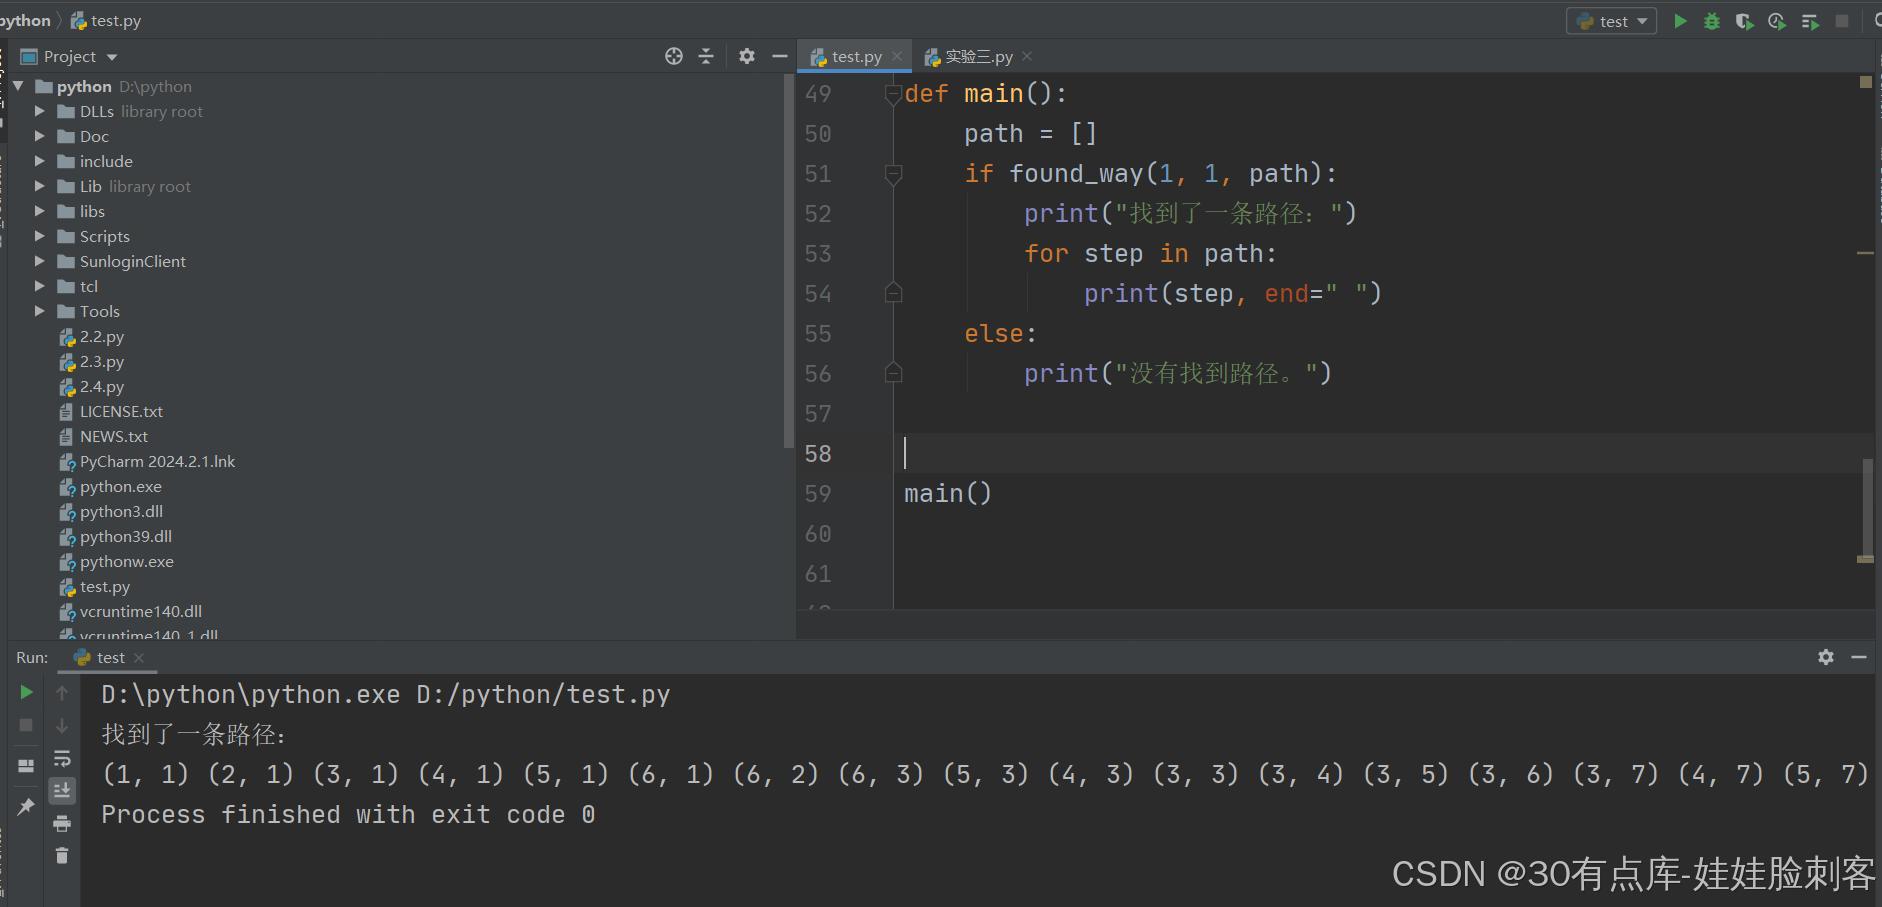The width and height of the screenshot is (1882, 907).
Task: Rerun test from the Run panel
Action: 26,692
